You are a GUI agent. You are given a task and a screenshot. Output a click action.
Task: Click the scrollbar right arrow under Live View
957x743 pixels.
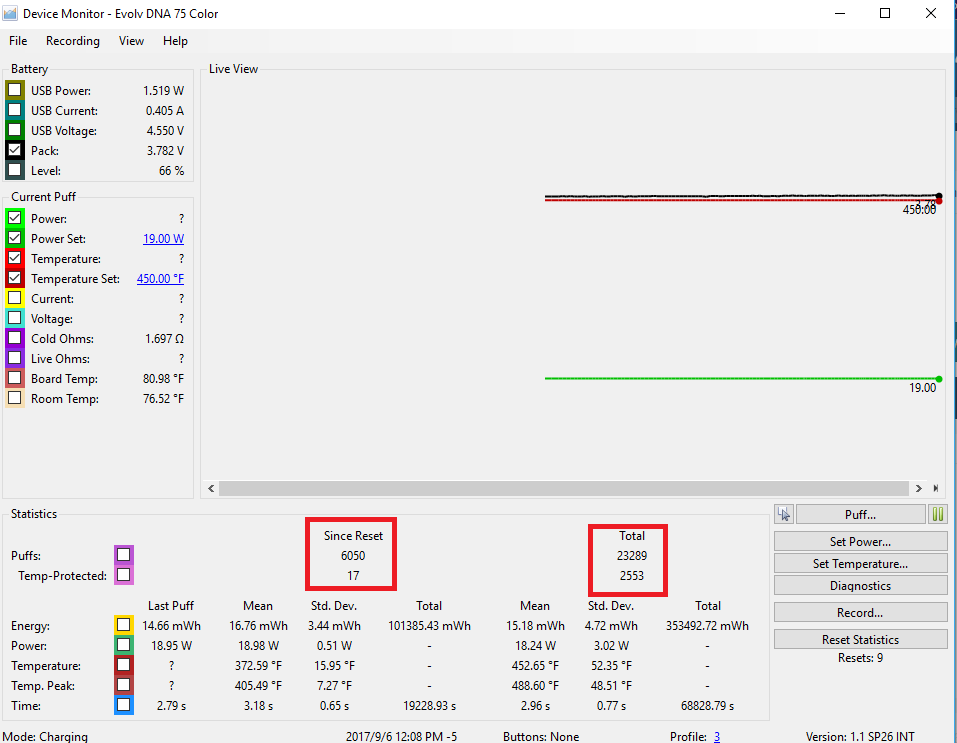(x=919, y=489)
